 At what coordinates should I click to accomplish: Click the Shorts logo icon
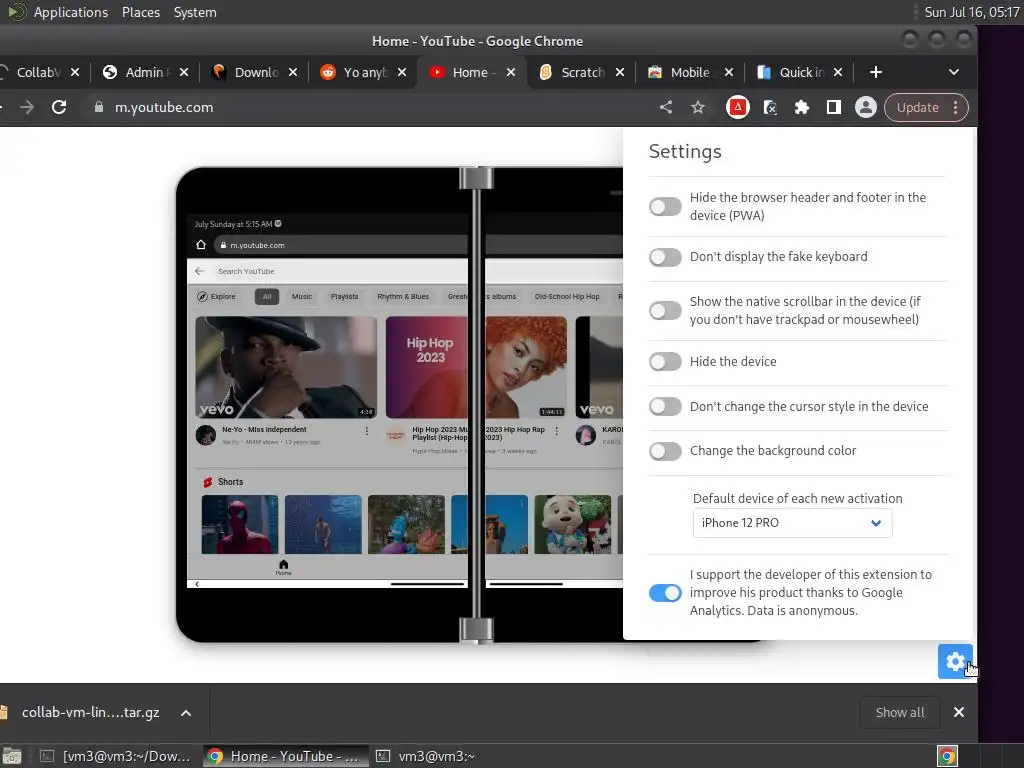click(x=208, y=482)
